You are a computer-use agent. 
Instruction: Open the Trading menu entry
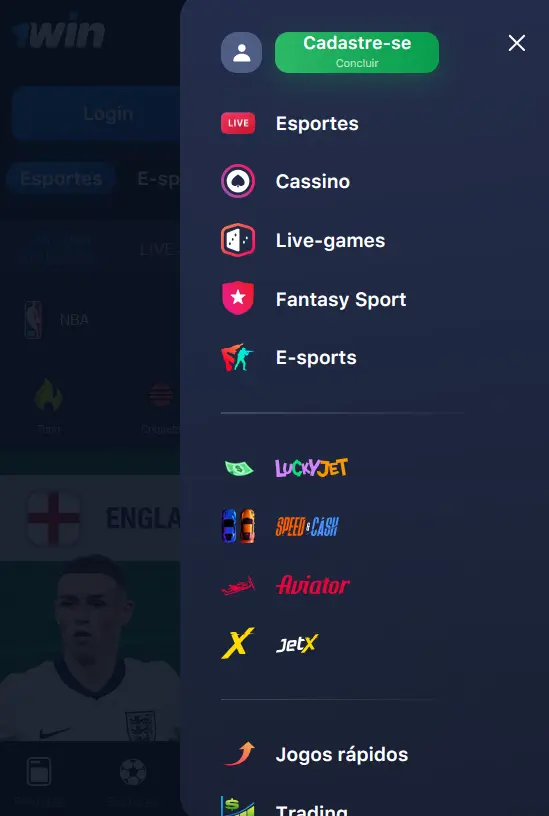[x=311, y=809]
